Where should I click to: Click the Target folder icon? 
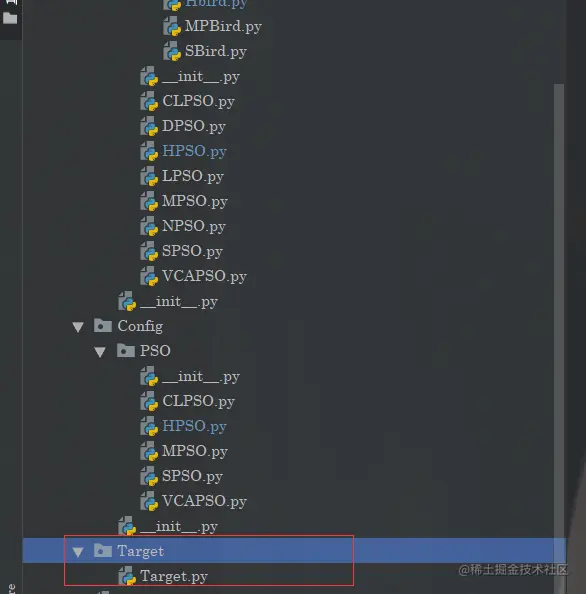point(103,550)
